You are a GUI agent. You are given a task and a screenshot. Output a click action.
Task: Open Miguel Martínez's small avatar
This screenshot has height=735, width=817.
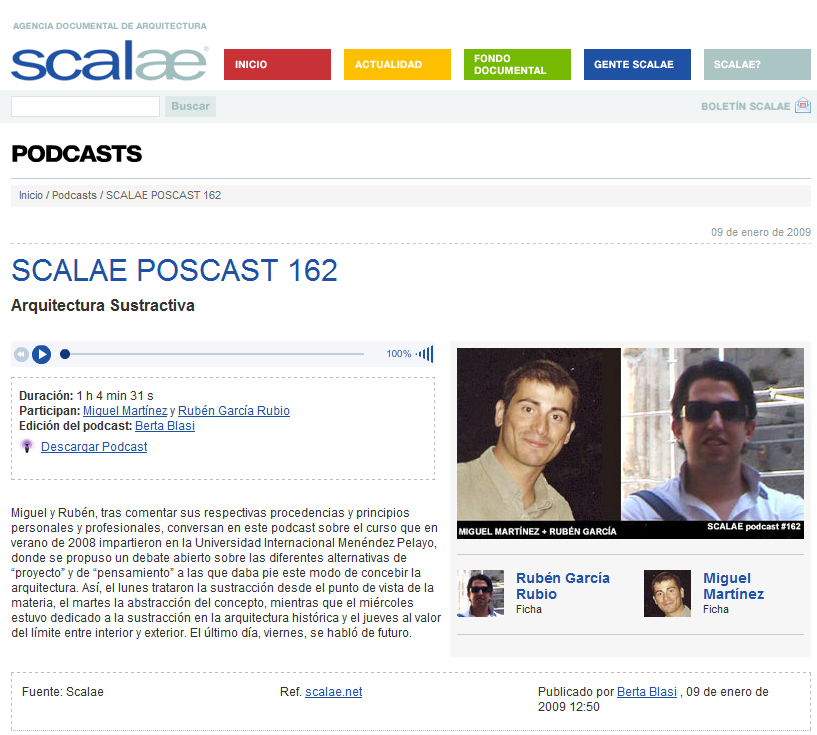(667, 593)
